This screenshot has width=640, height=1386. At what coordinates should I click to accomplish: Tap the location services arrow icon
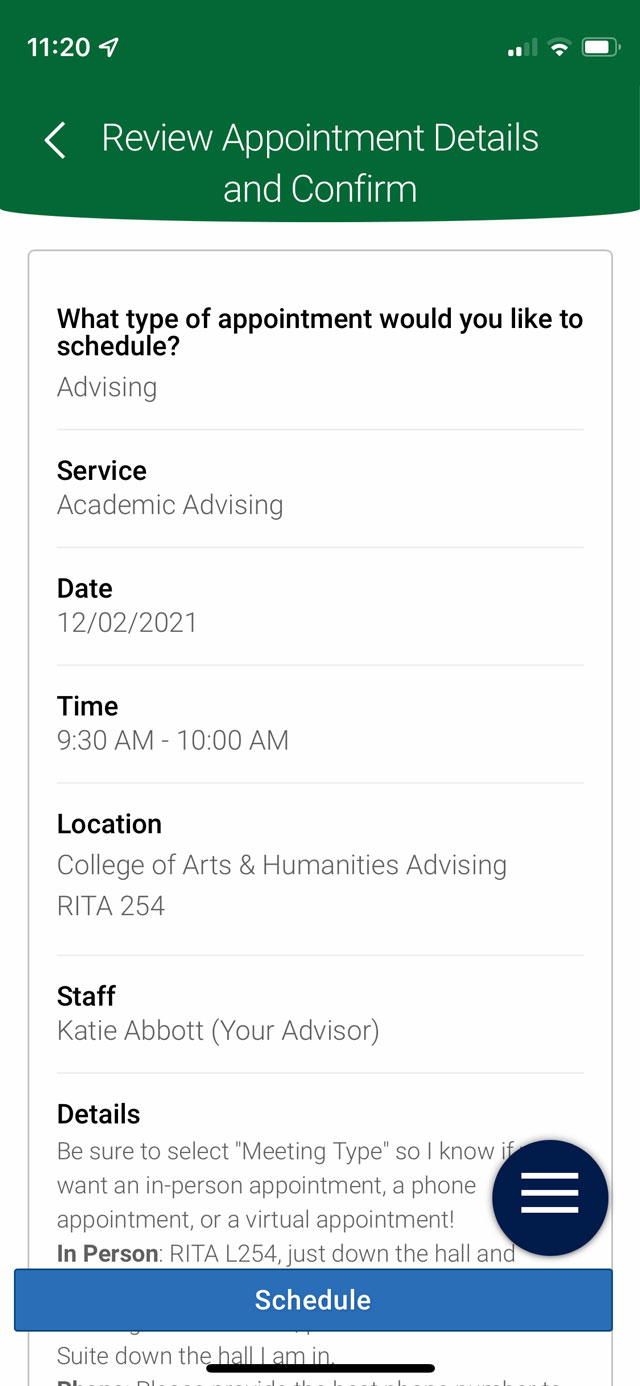109,47
